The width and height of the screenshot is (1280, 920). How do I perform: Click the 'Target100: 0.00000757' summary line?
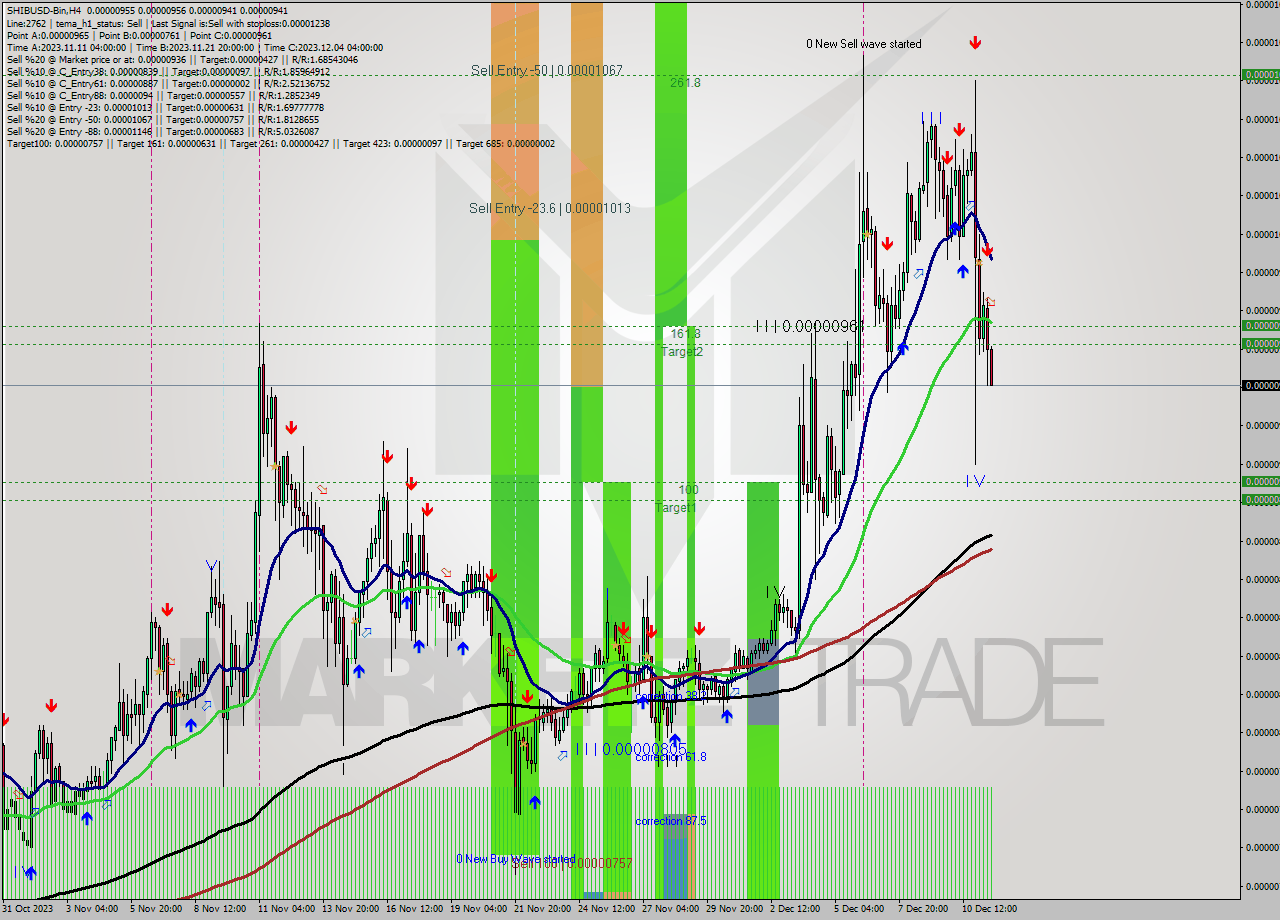[x=280, y=144]
